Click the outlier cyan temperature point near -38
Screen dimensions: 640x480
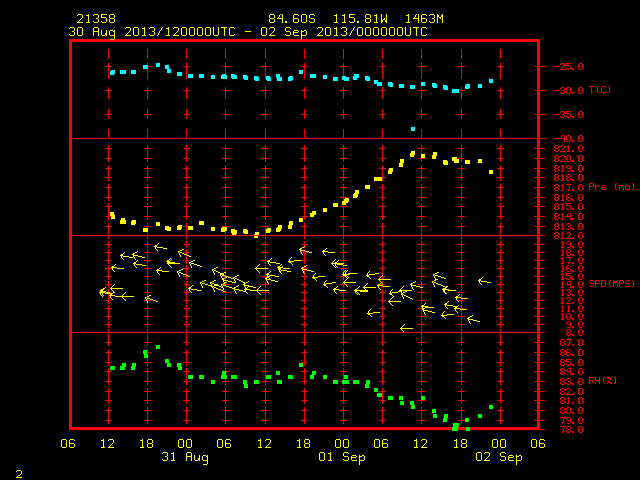coord(413,129)
